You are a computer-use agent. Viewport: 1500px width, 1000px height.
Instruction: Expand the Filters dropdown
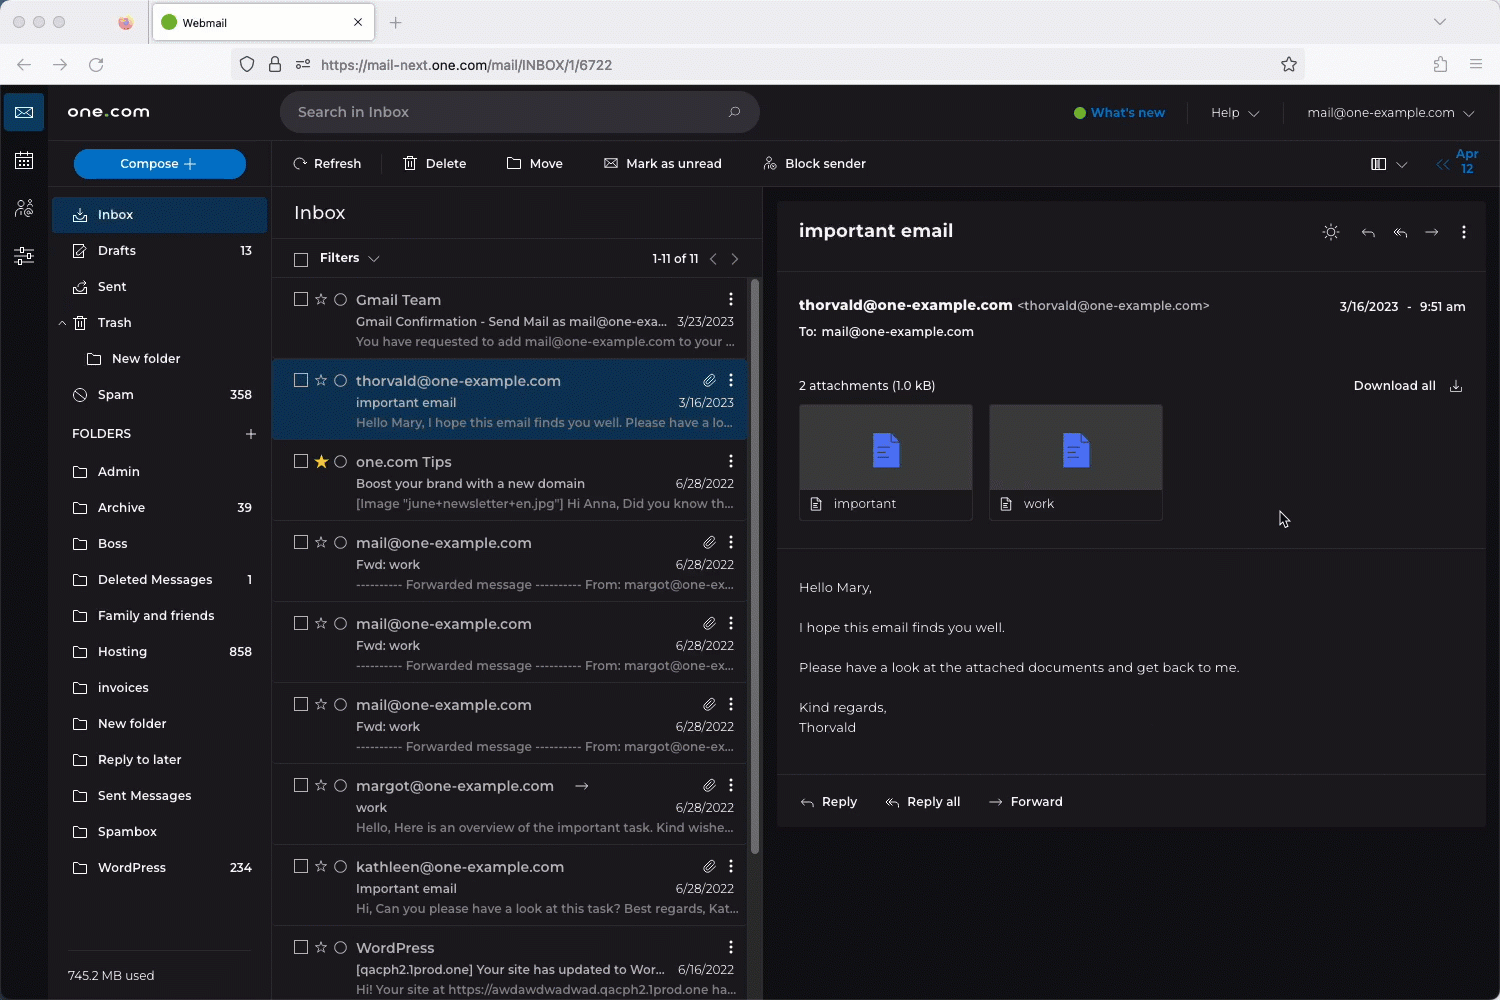349,258
